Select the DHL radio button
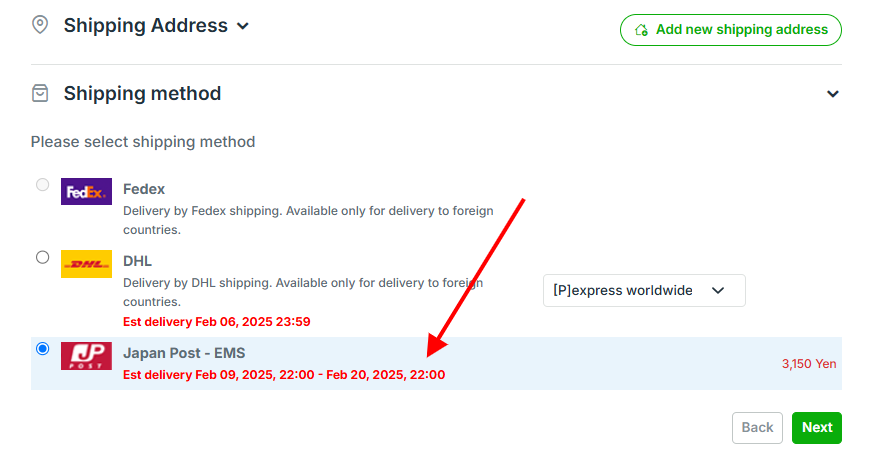Screen dimensions: 870x459 42,257
